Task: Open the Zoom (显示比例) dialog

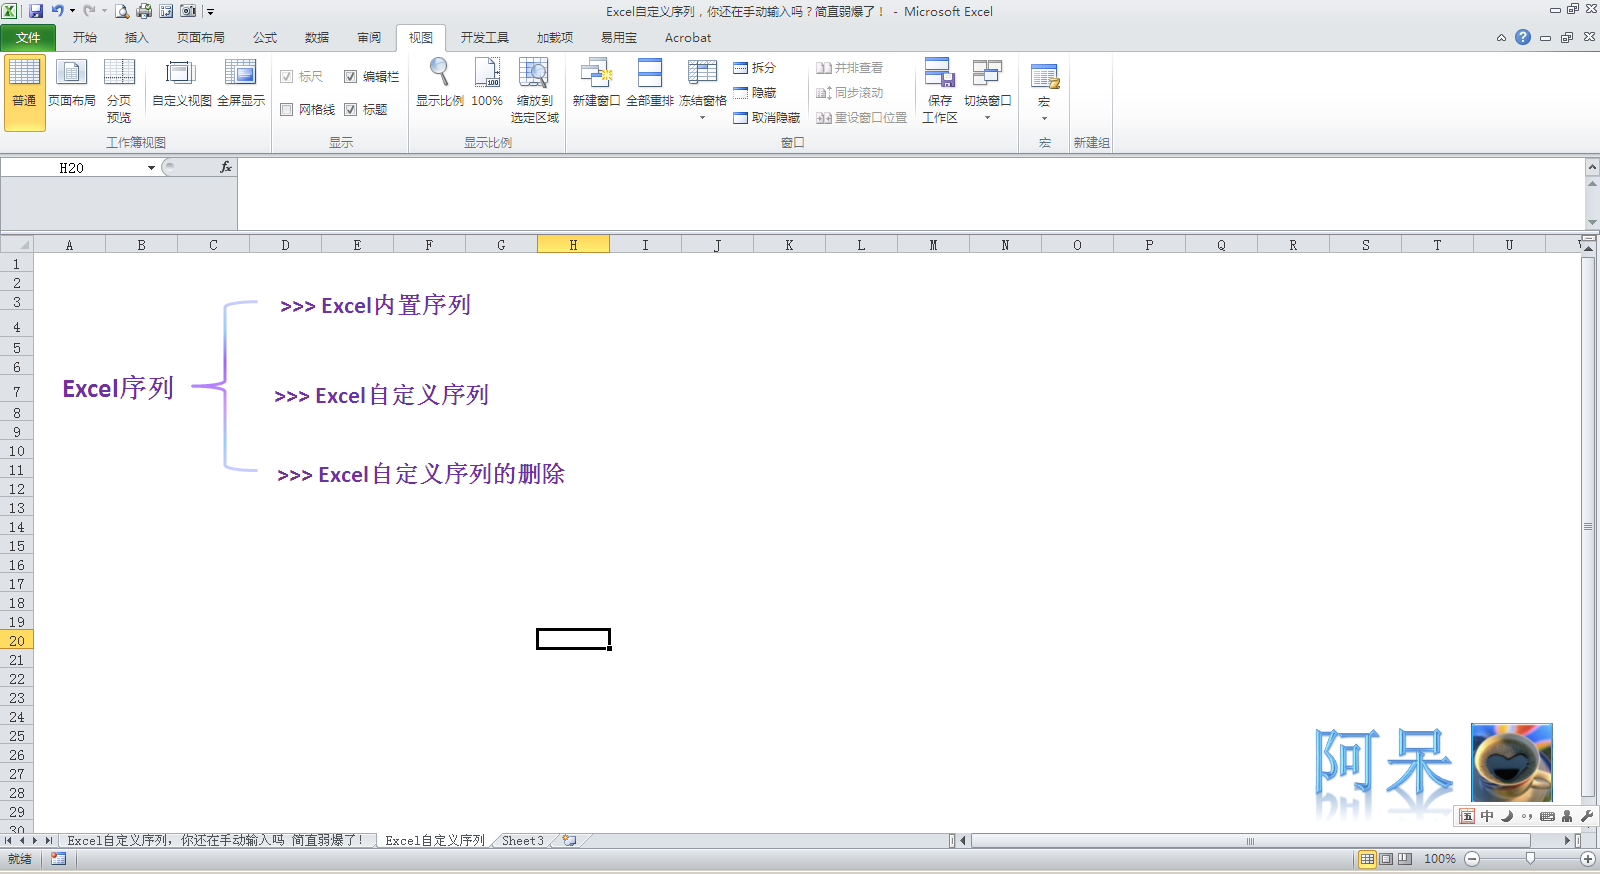Action: 440,84
